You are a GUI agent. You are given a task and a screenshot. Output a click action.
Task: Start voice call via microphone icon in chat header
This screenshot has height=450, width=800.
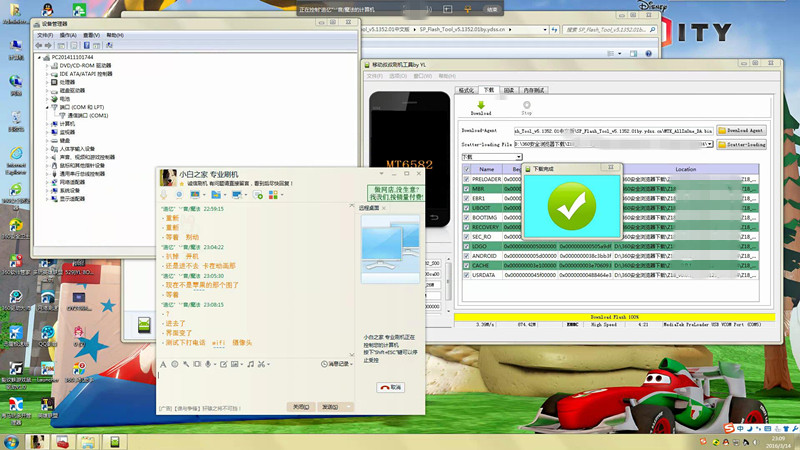(164, 195)
